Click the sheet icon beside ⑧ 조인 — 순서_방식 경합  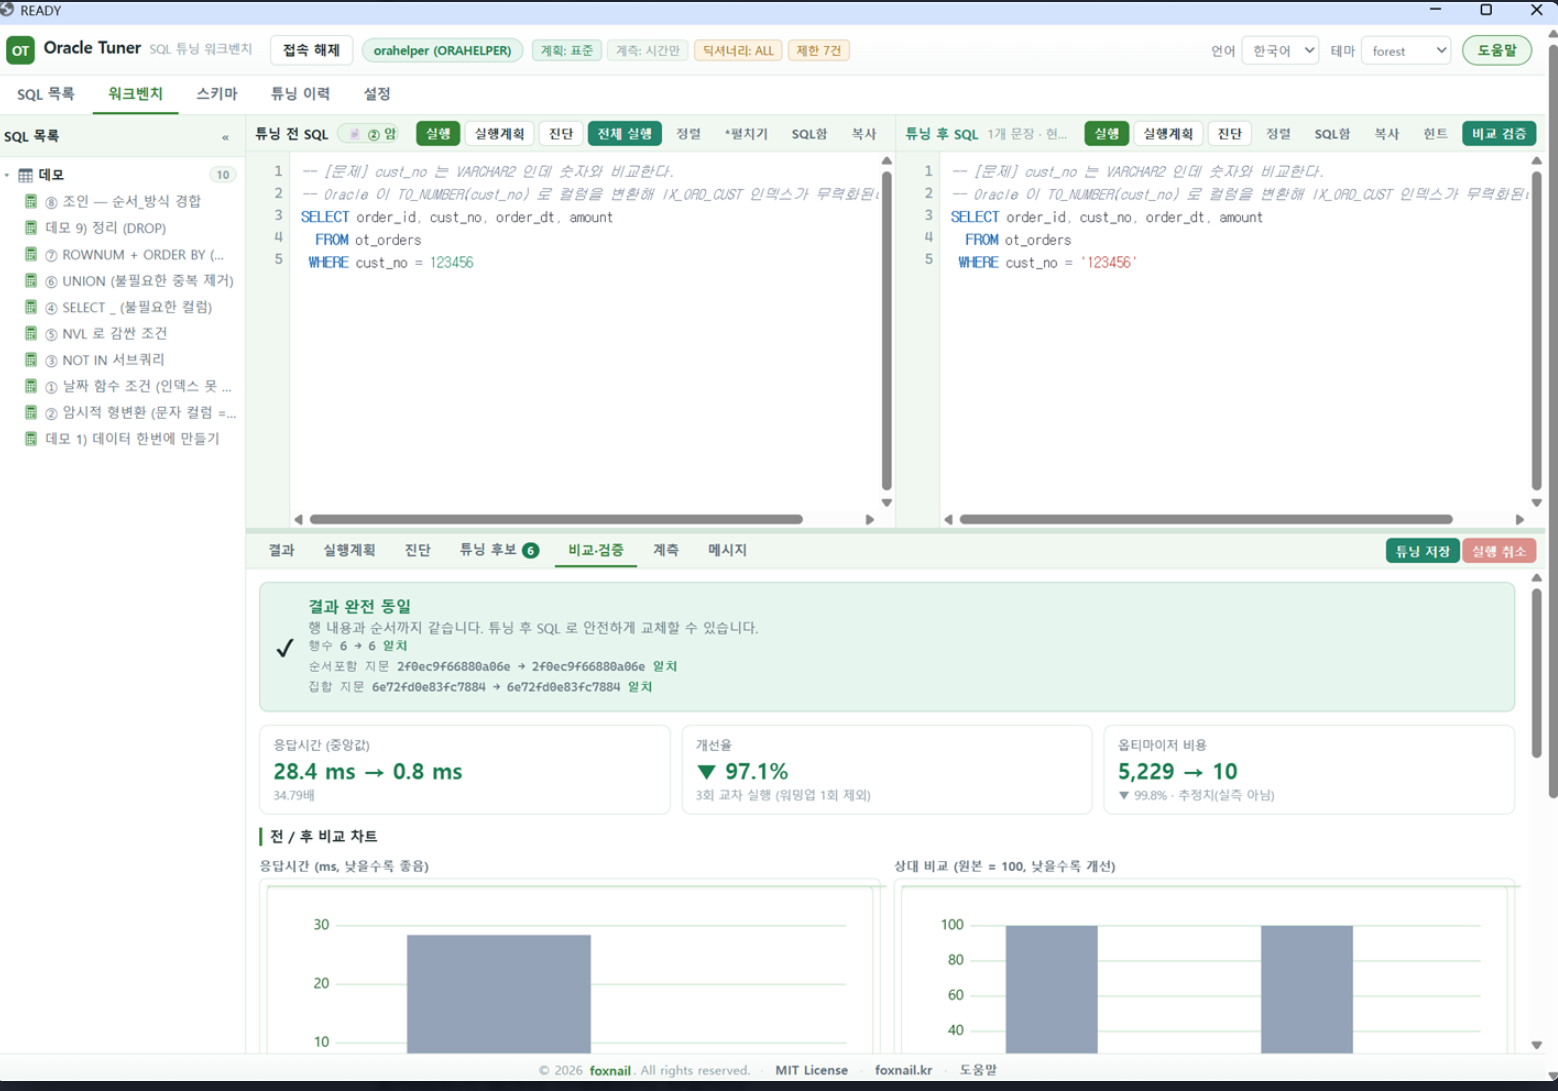pyautogui.click(x=31, y=201)
